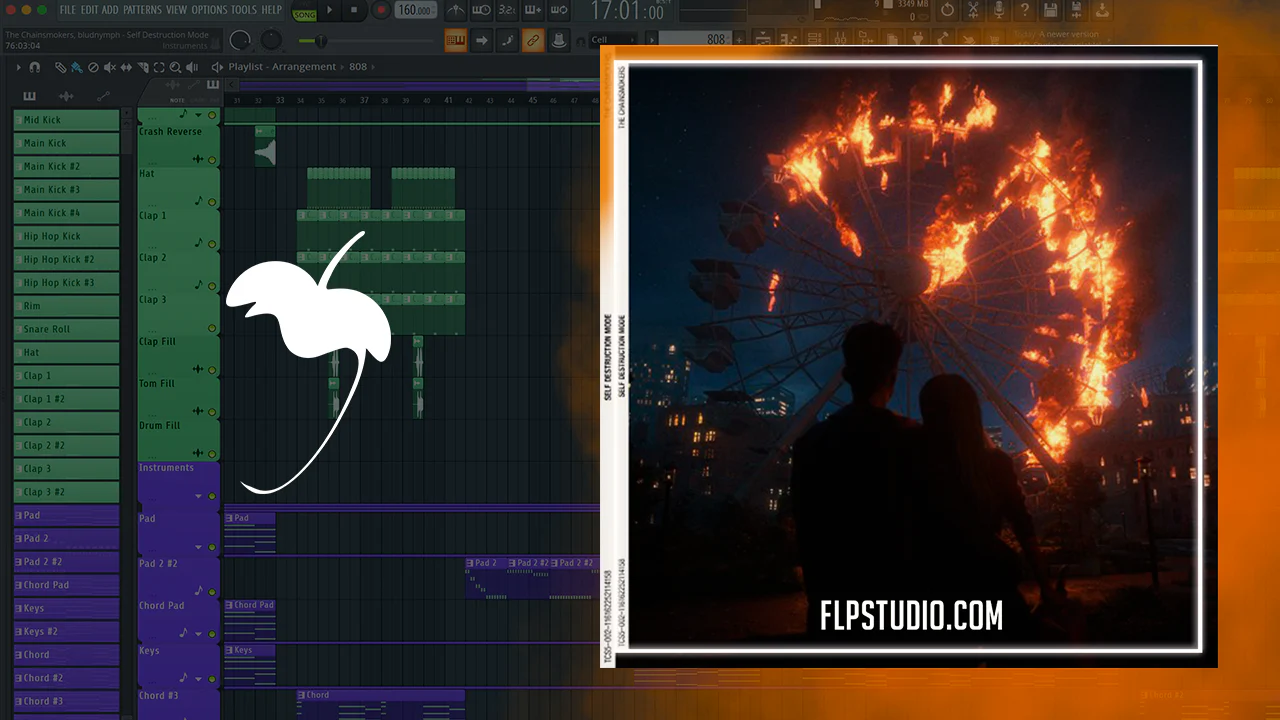Click the master pitch knob
1280x720 pixels.
click(271, 40)
